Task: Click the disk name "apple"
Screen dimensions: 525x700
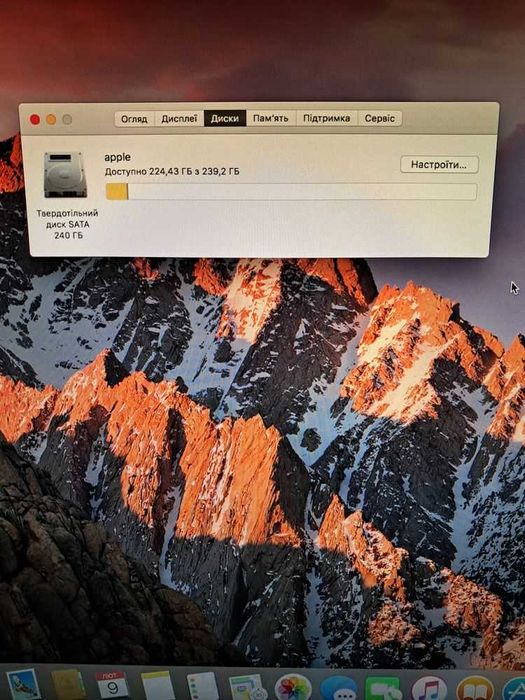Action: pyautogui.click(x=117, y=157)
